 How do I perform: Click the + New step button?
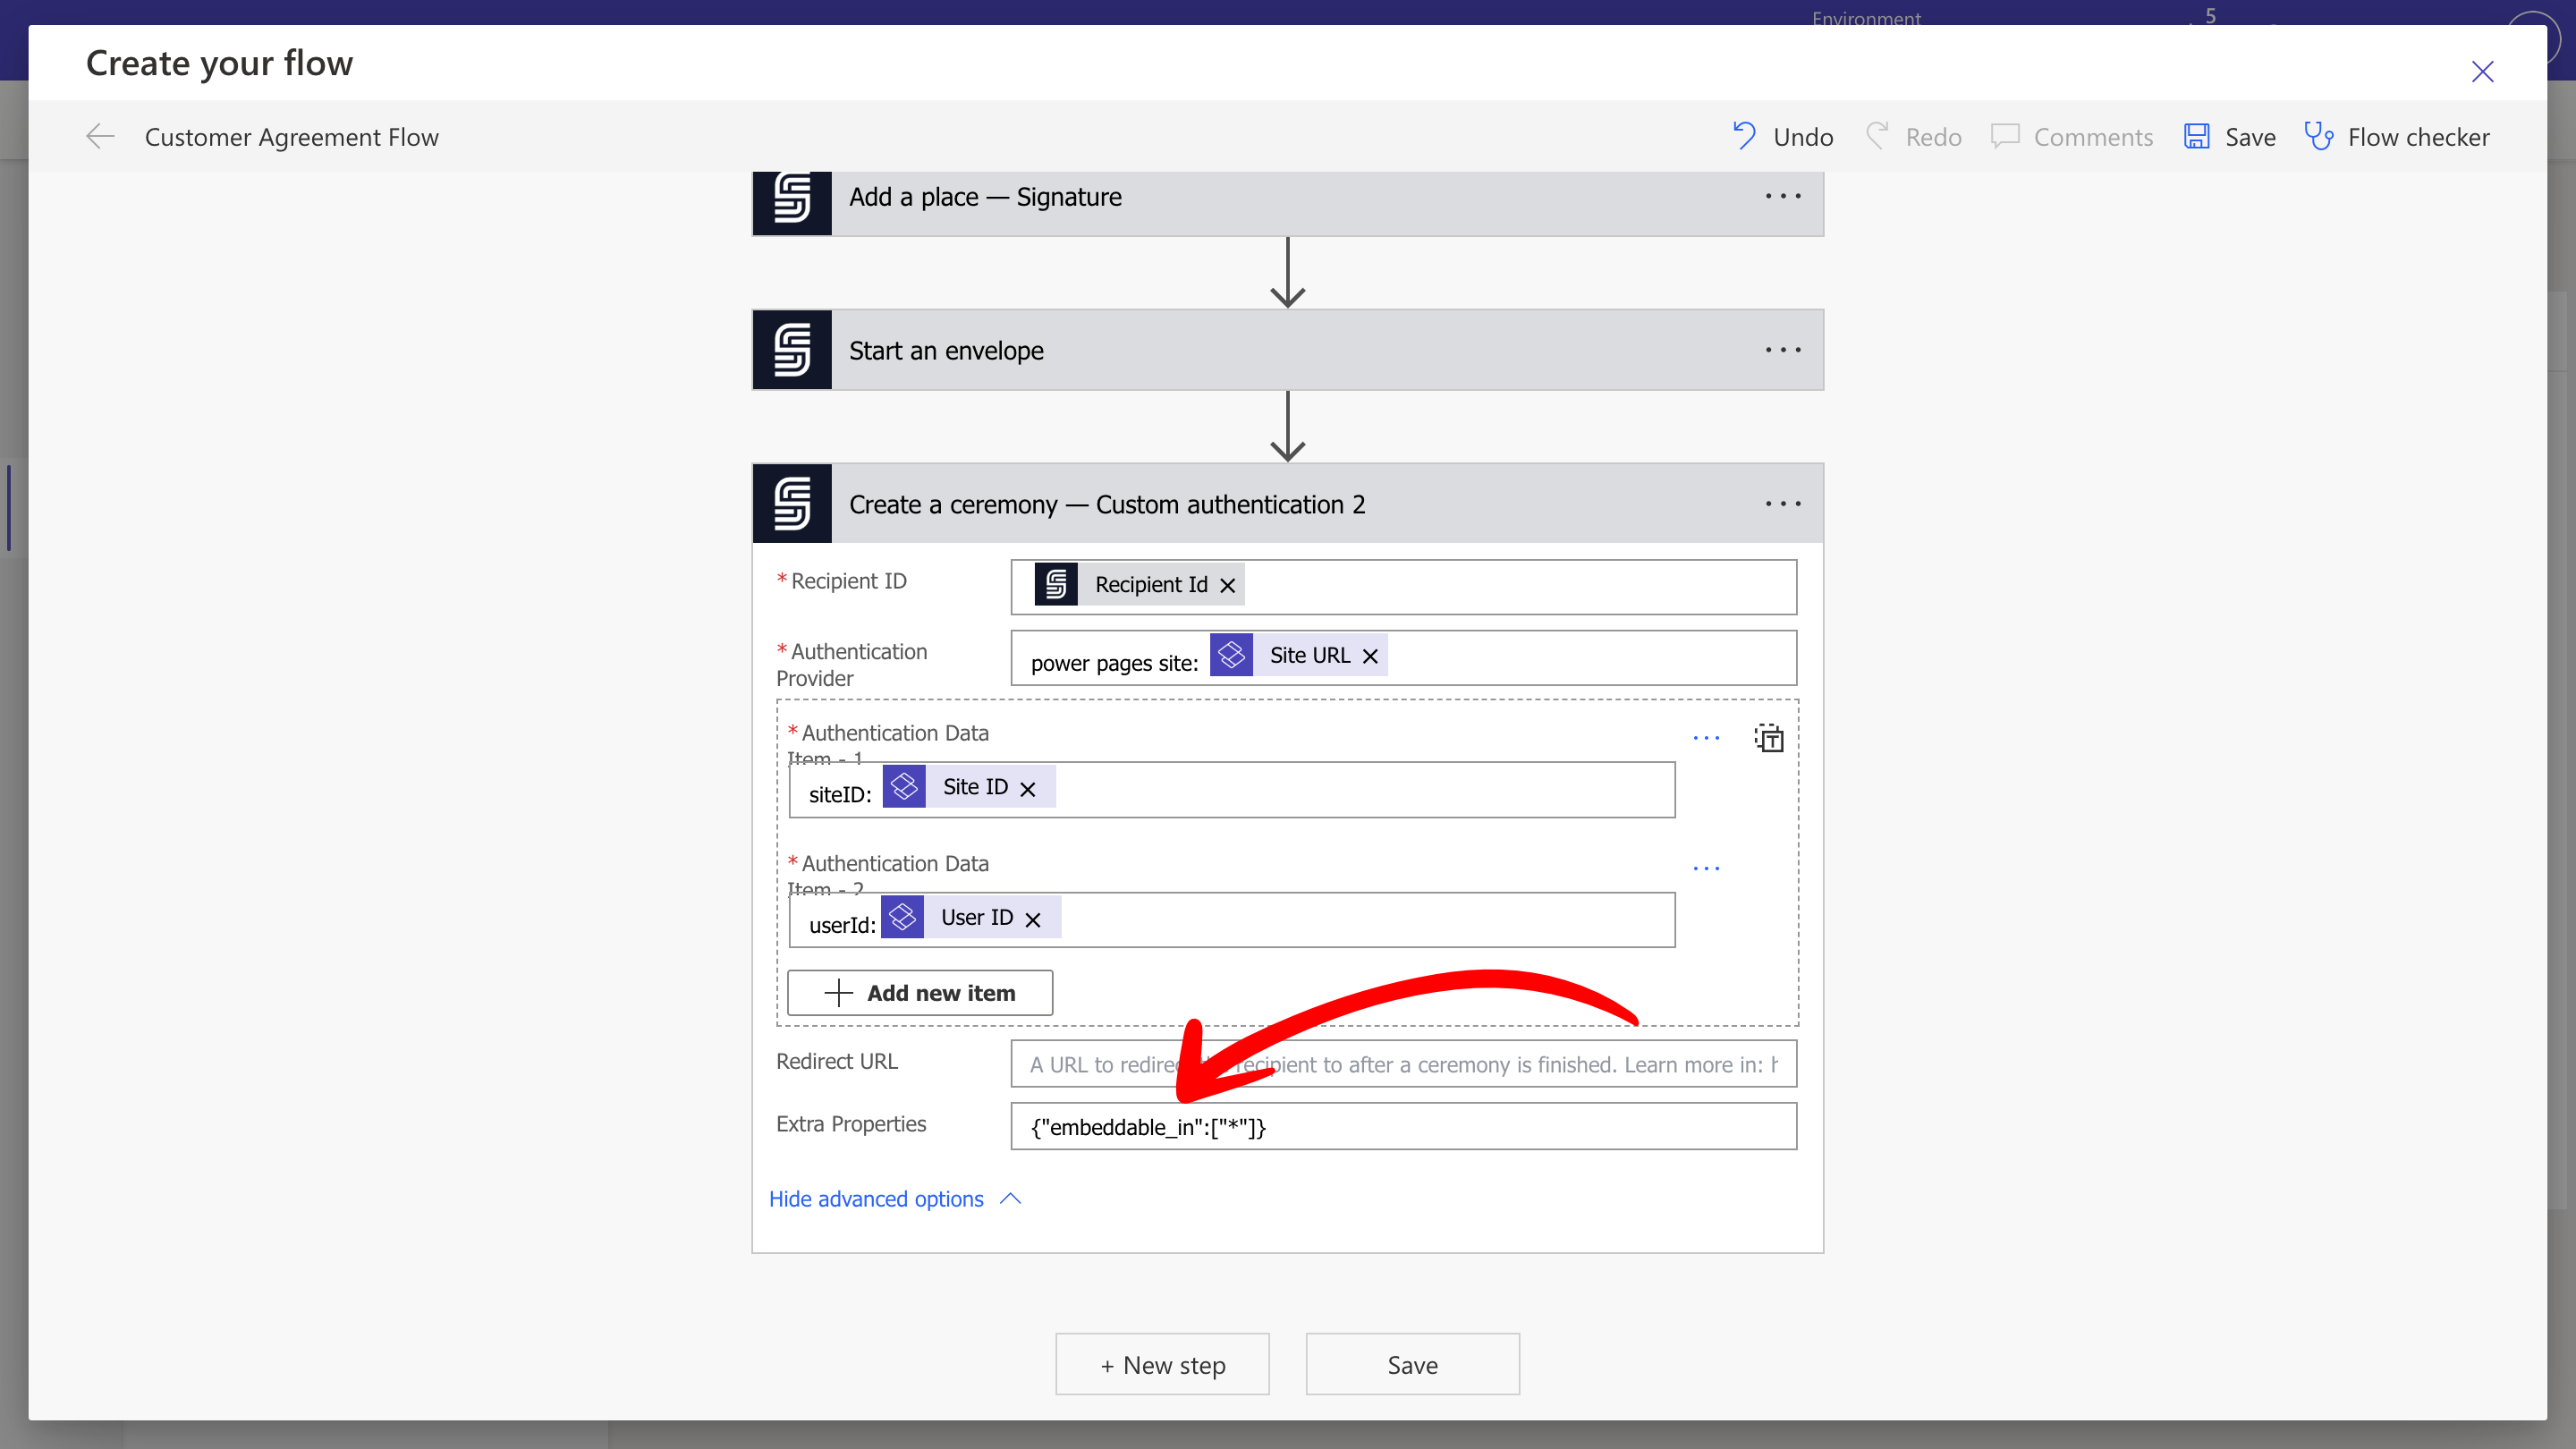click(x=1162, y=1364)
